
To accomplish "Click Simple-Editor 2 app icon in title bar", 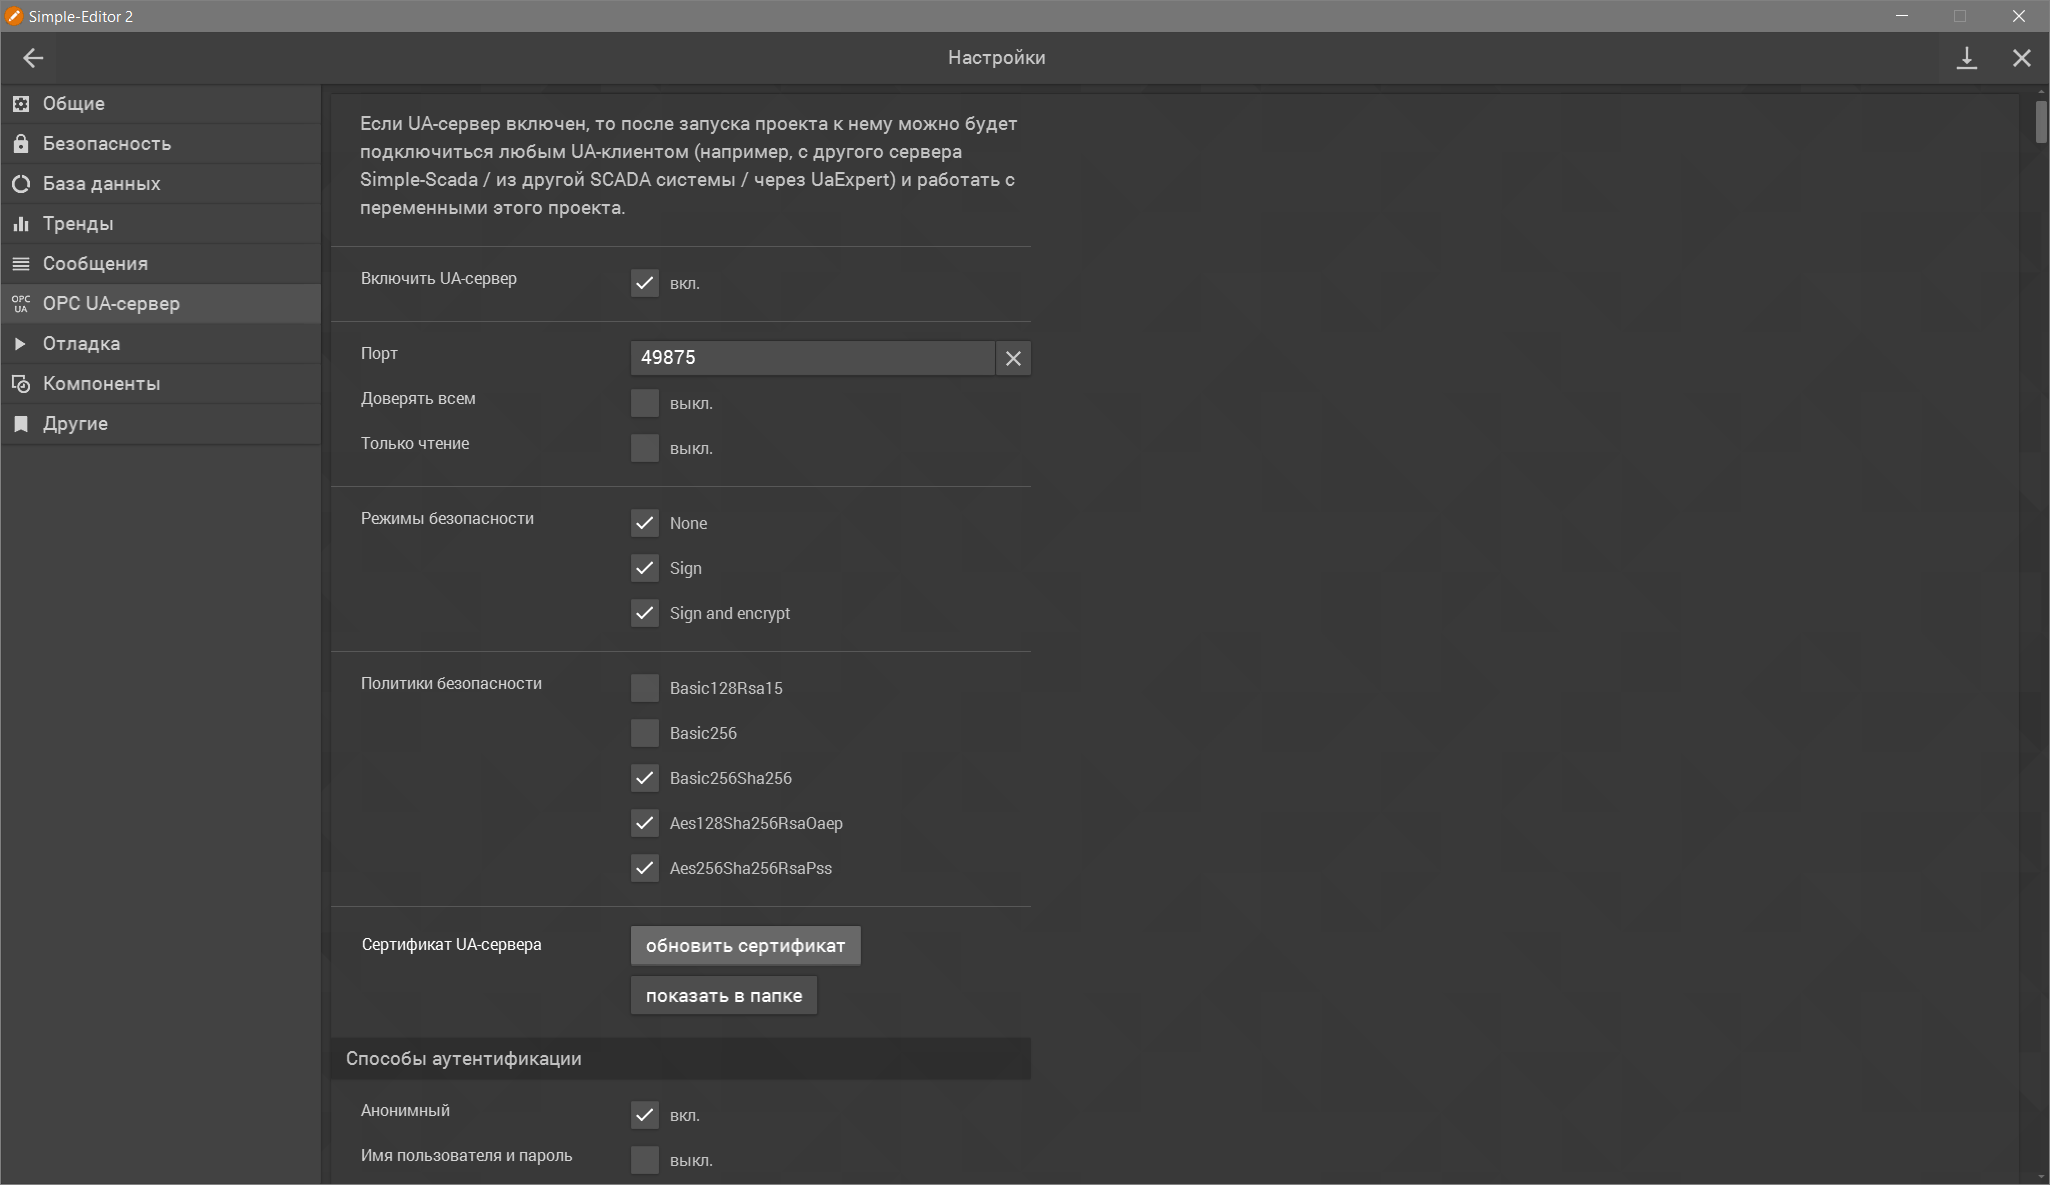I will click(x=14, y=16).
